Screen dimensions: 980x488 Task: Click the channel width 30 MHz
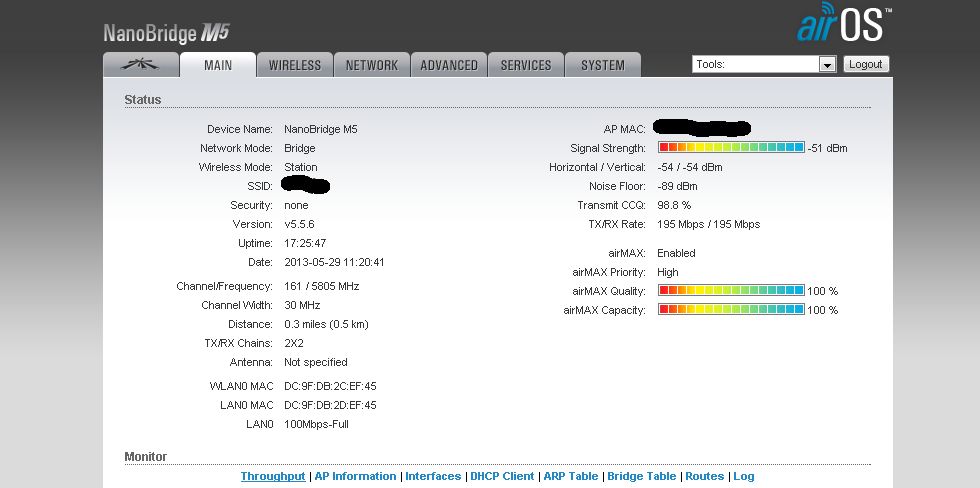tap(302, 305)
